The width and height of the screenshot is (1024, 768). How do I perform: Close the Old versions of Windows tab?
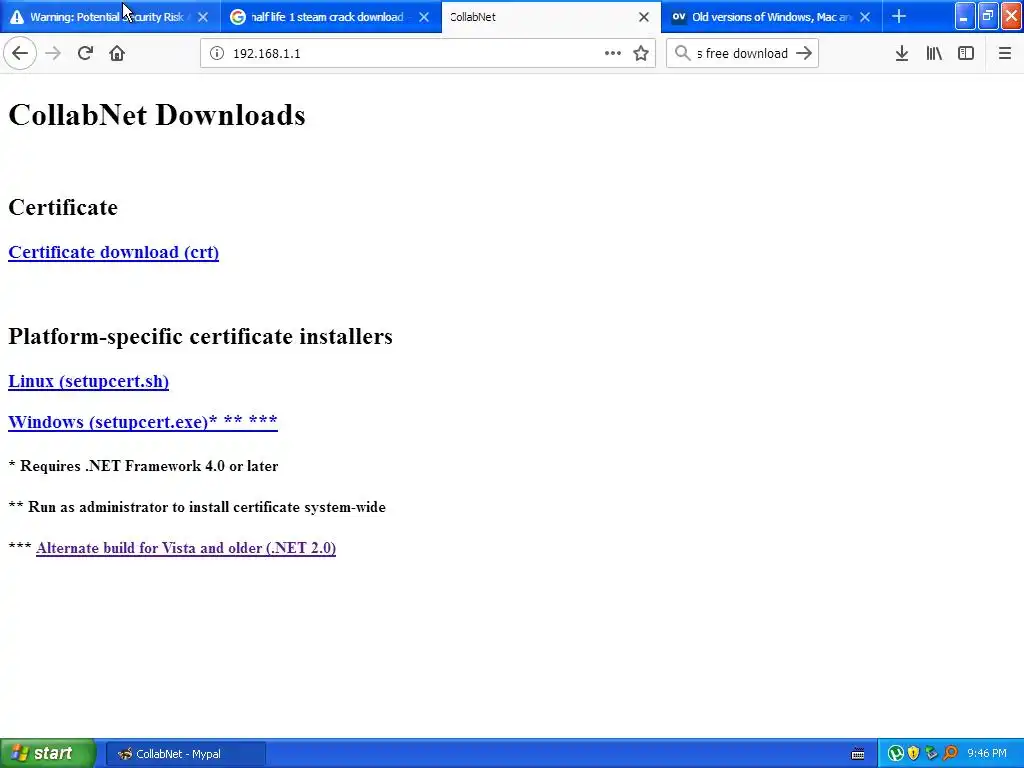(x=865, y=17)
